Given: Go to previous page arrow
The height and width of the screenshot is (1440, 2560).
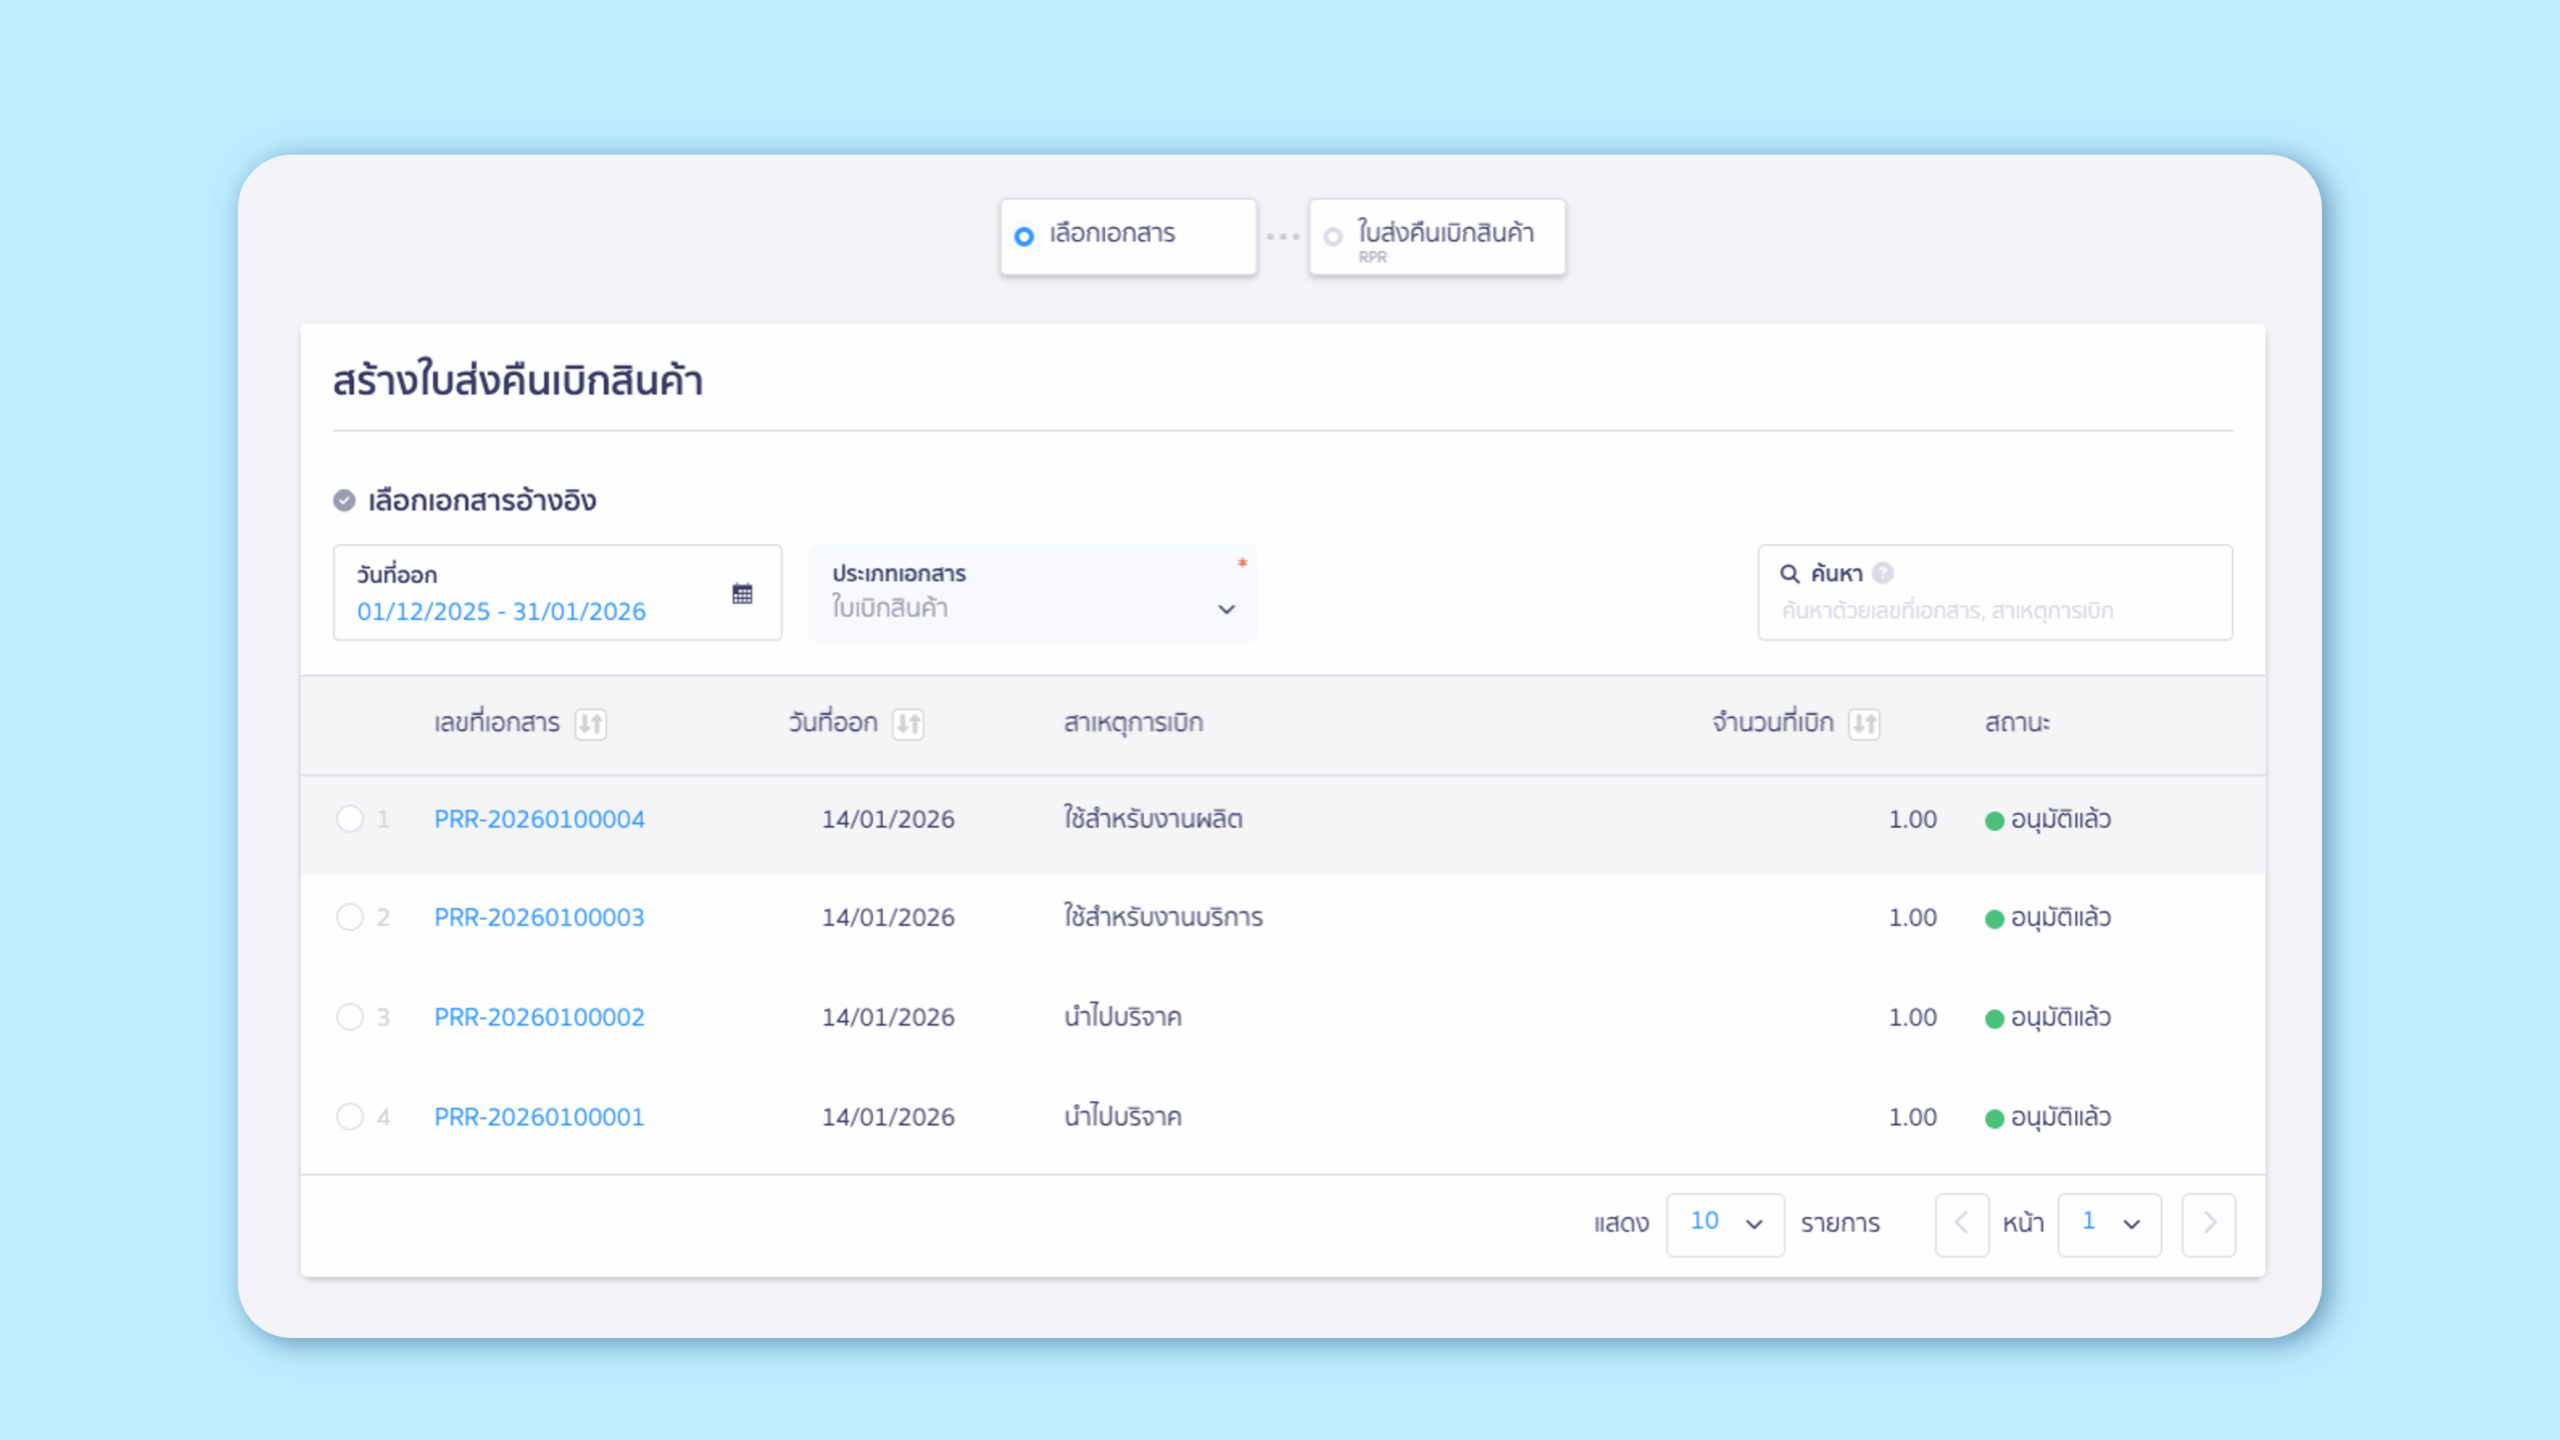Looking at the screenshot, I should tap(1961, 1223).
